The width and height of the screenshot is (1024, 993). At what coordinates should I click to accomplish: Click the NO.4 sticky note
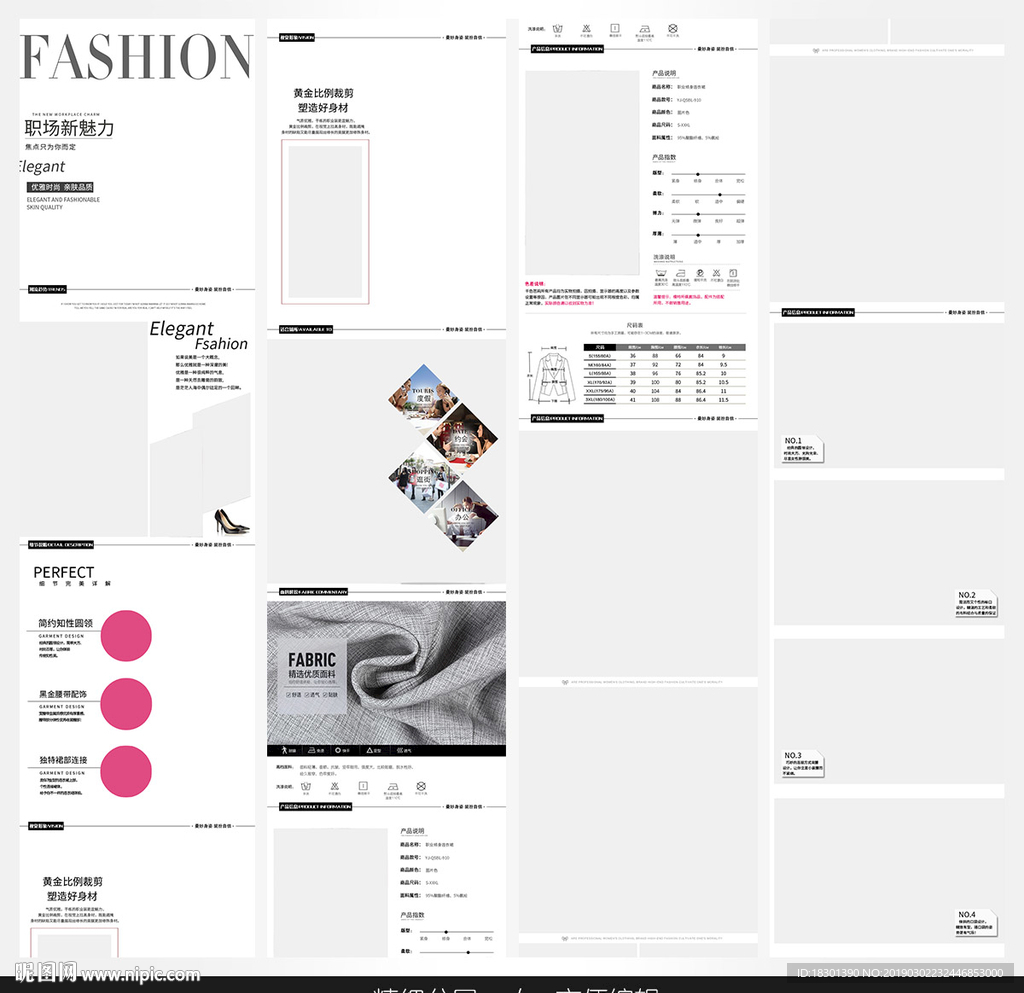(976, 922)
